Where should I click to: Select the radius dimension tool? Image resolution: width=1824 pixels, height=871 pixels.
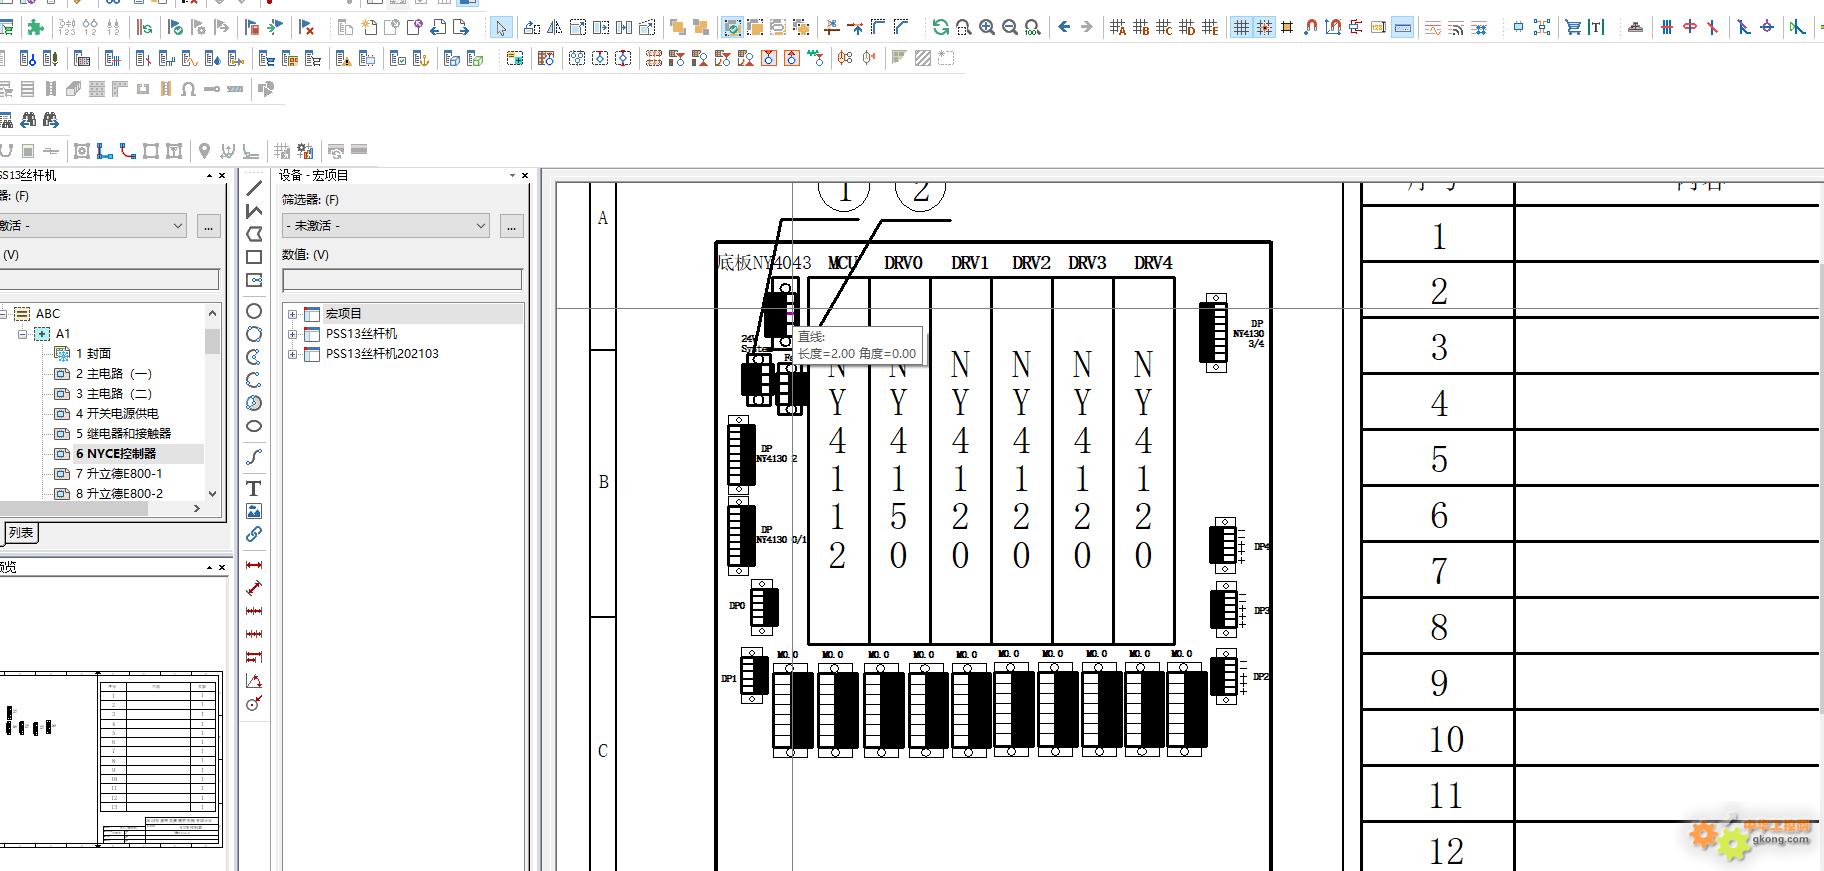pyautogui.click(x=254, y=704)
